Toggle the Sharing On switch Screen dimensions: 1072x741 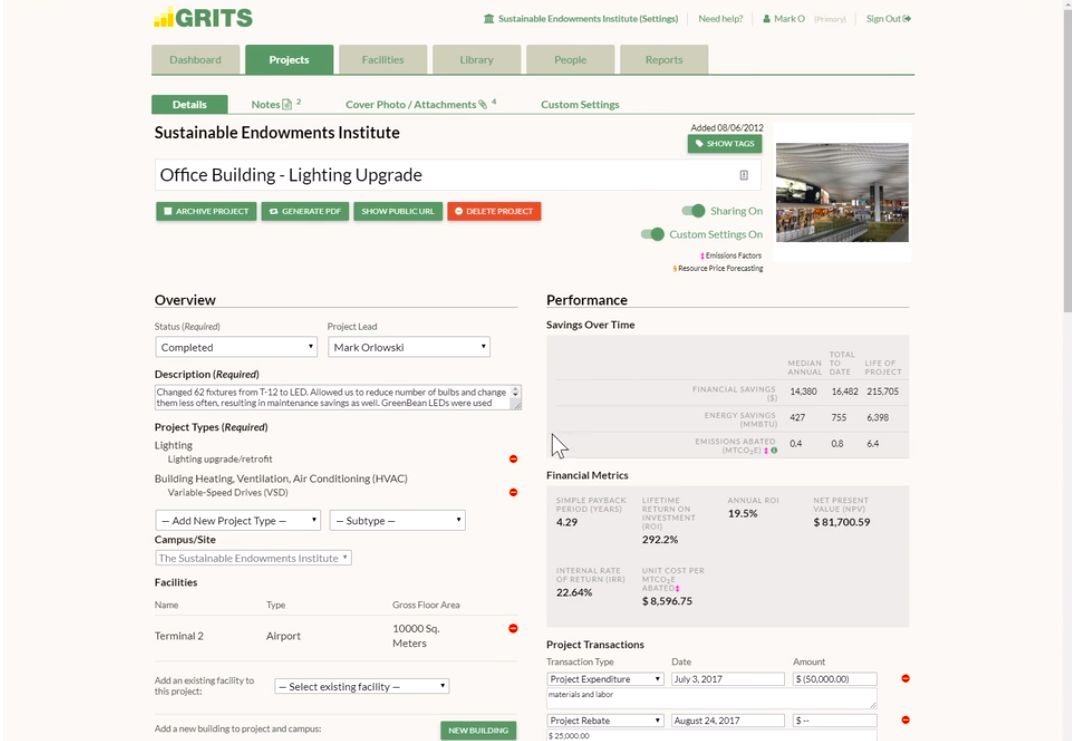693,211
